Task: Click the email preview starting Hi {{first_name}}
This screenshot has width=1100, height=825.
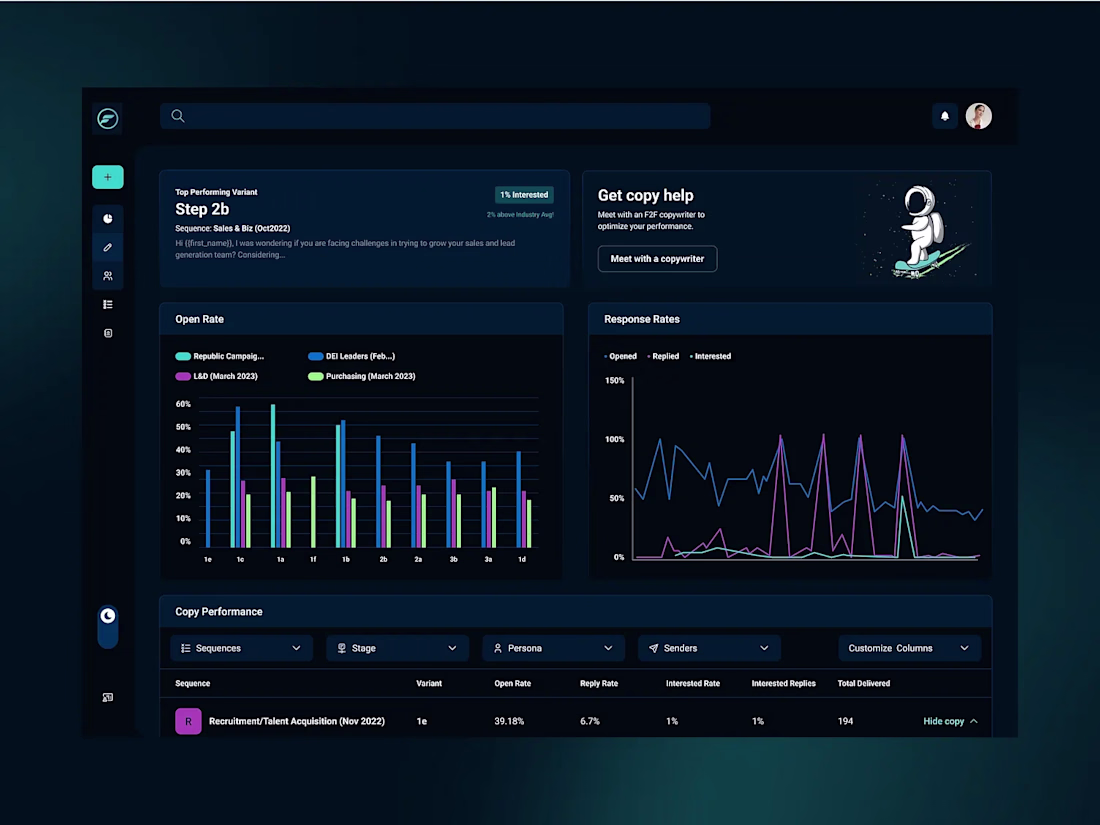Action: tap(345, 249)
